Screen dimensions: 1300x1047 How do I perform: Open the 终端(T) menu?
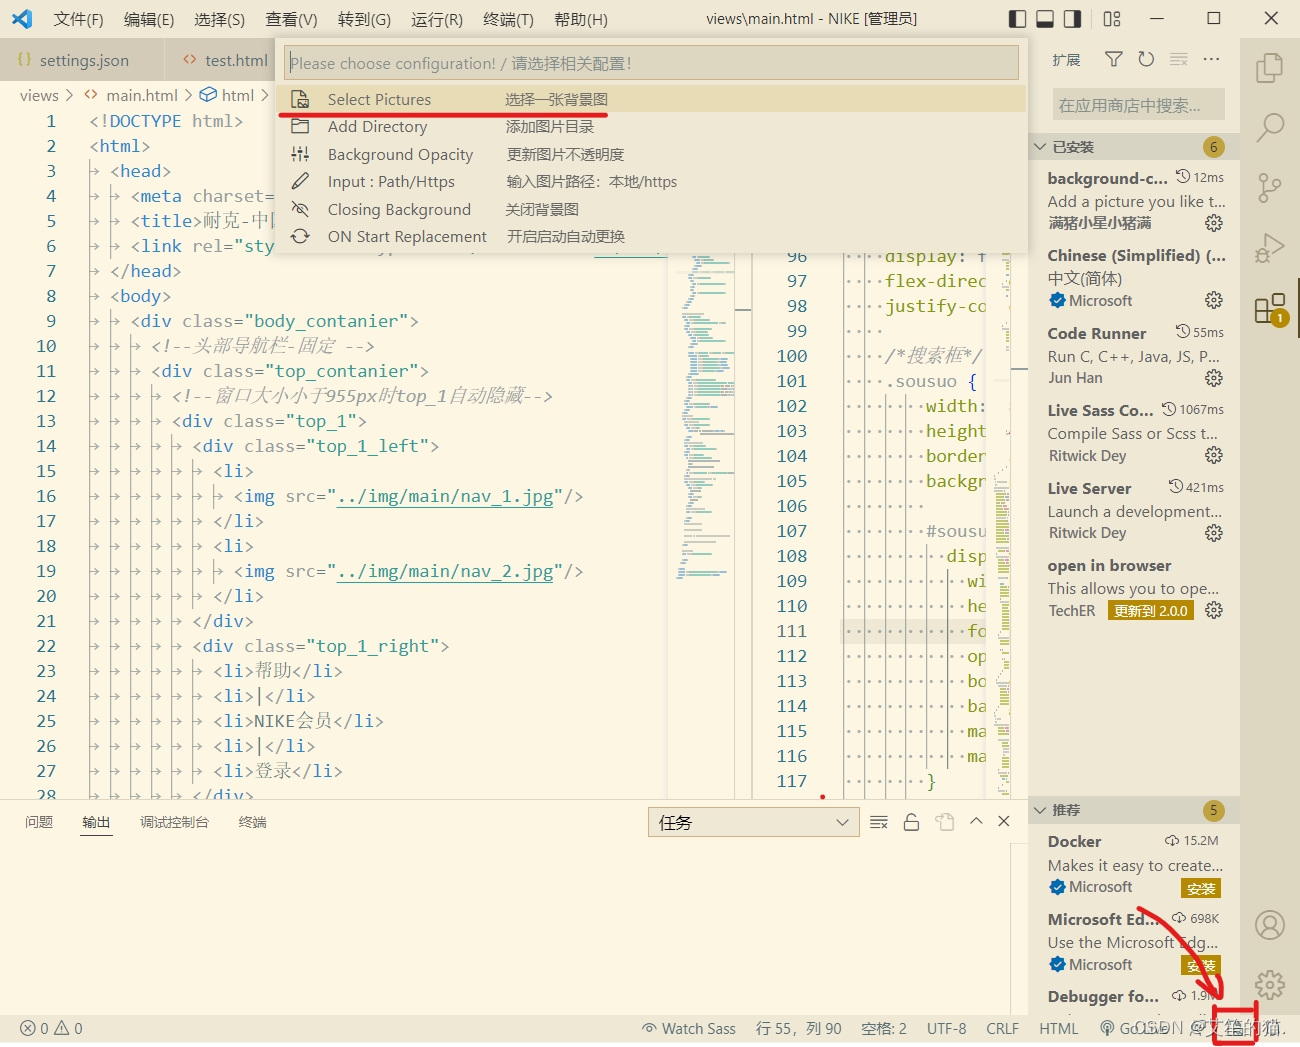pyautogui.click(x=508, y=19)
